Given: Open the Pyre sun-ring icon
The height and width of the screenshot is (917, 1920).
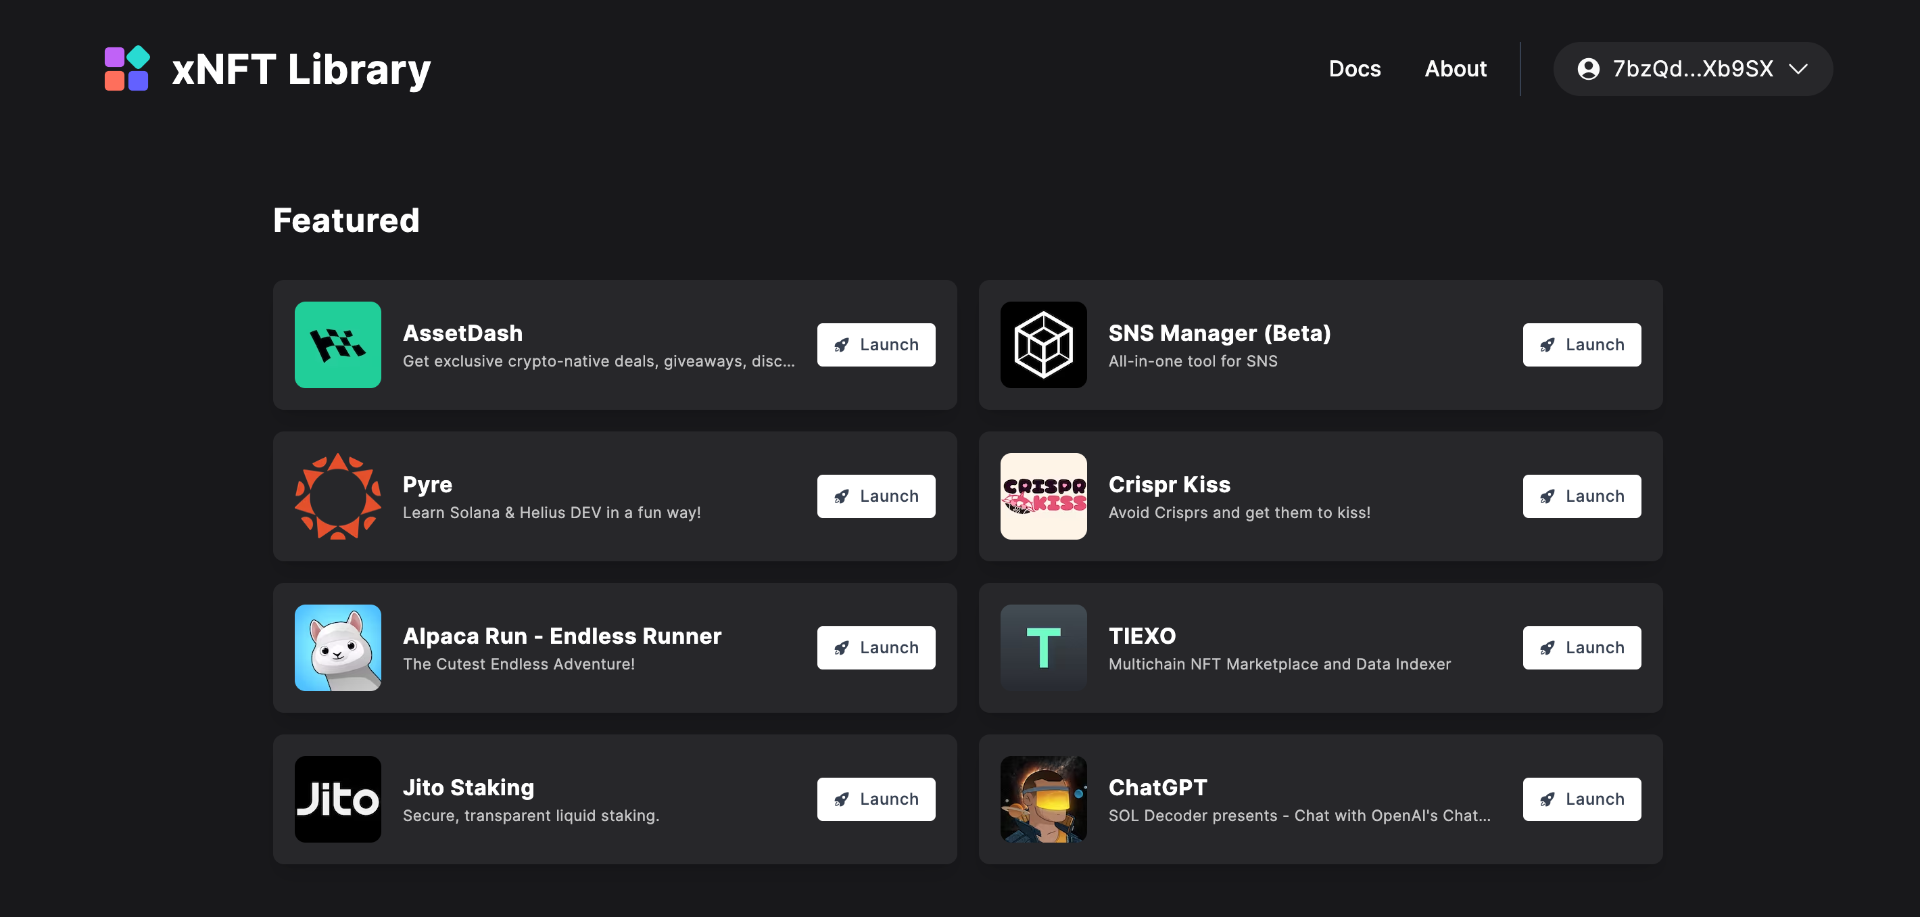Looking at the screenshot, I should 338,496.
